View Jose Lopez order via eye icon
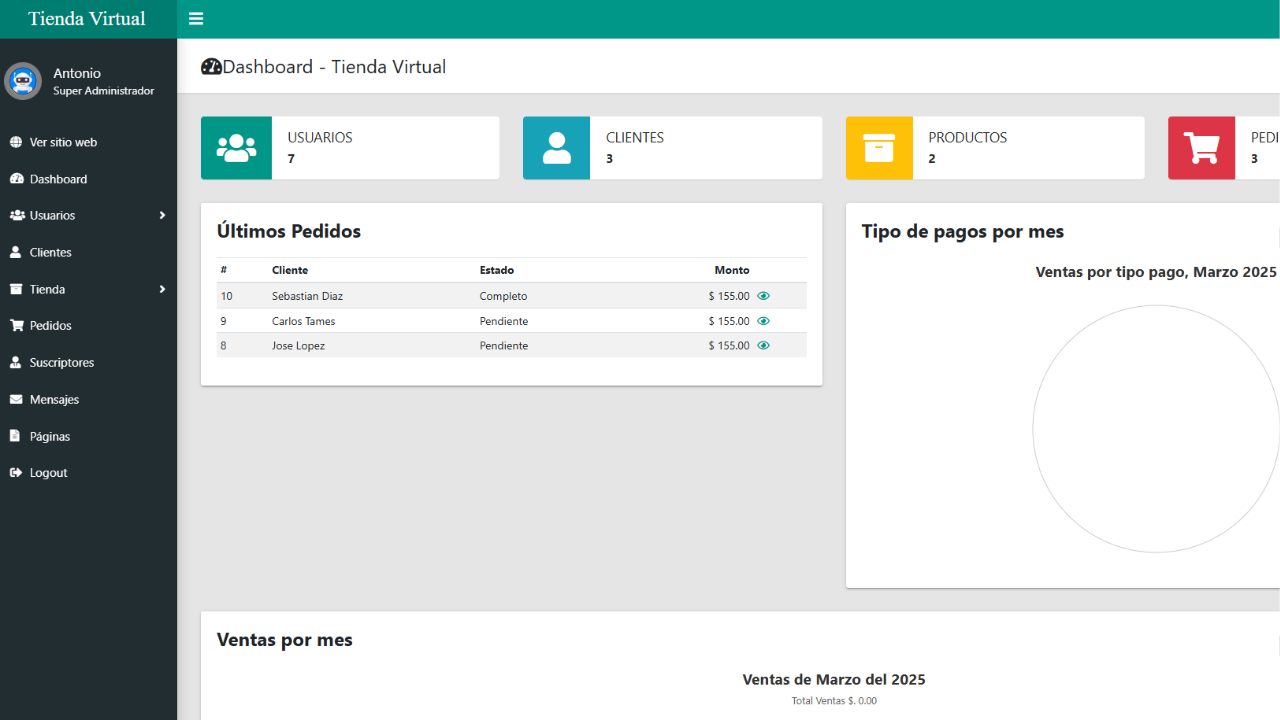This screenshot has height=720, width=1280. [x=763, y=345]
